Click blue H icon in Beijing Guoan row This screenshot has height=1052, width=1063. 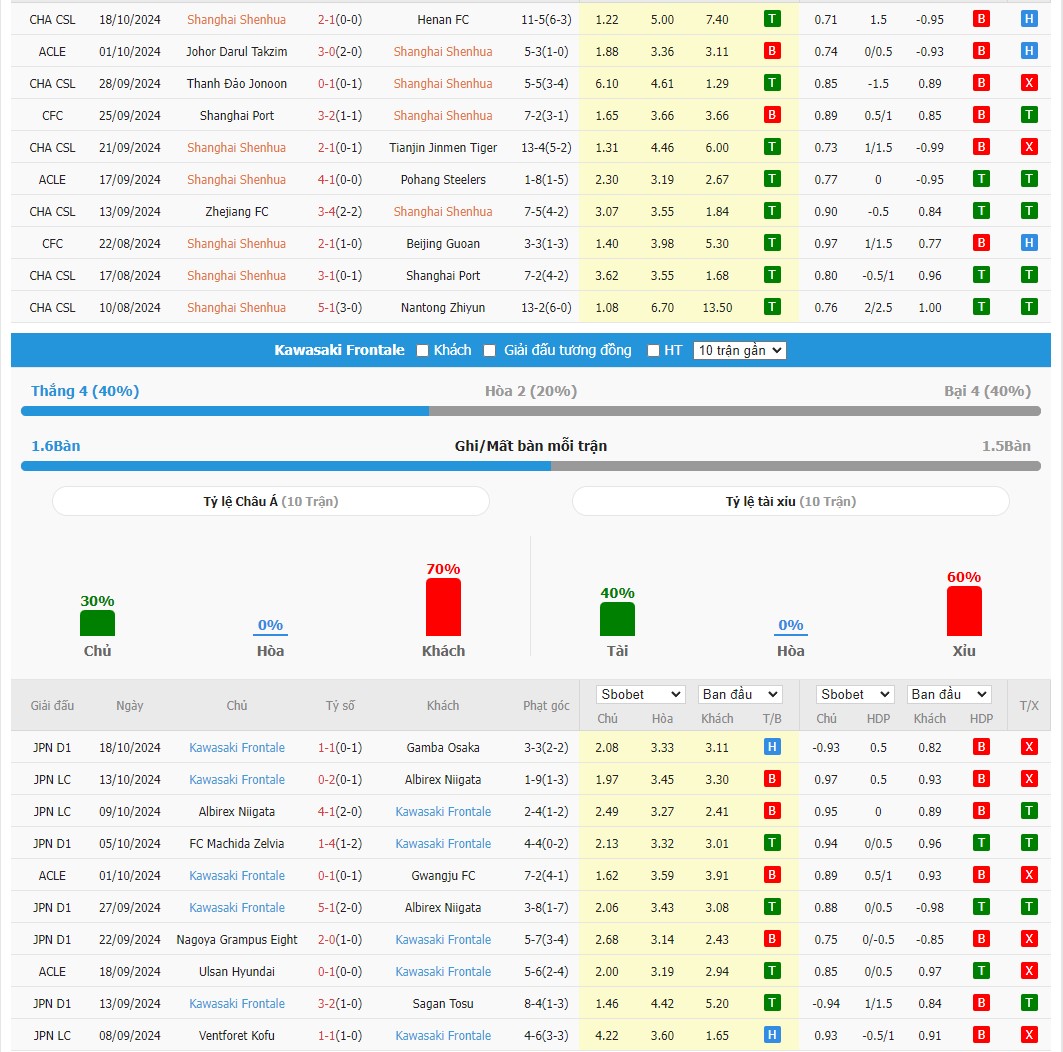pos(1029,243)
